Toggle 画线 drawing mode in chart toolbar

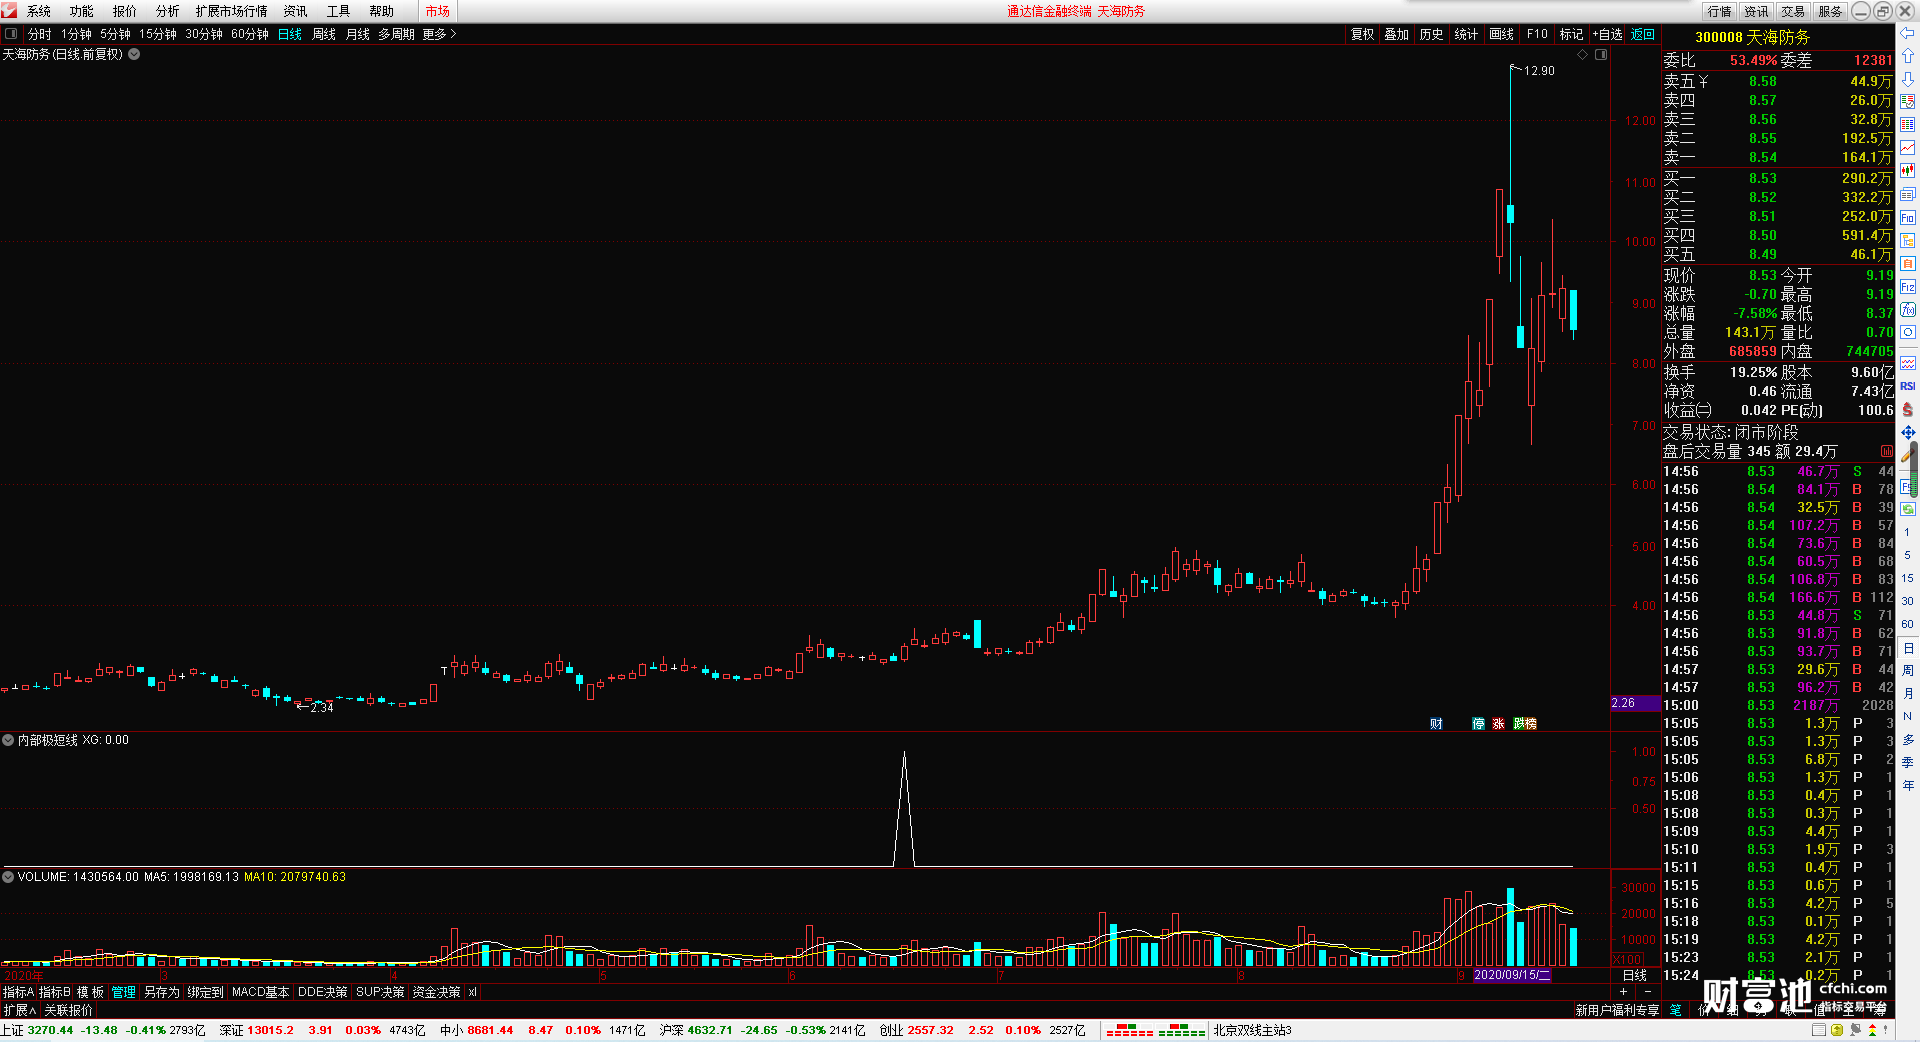pos(1502,34)
